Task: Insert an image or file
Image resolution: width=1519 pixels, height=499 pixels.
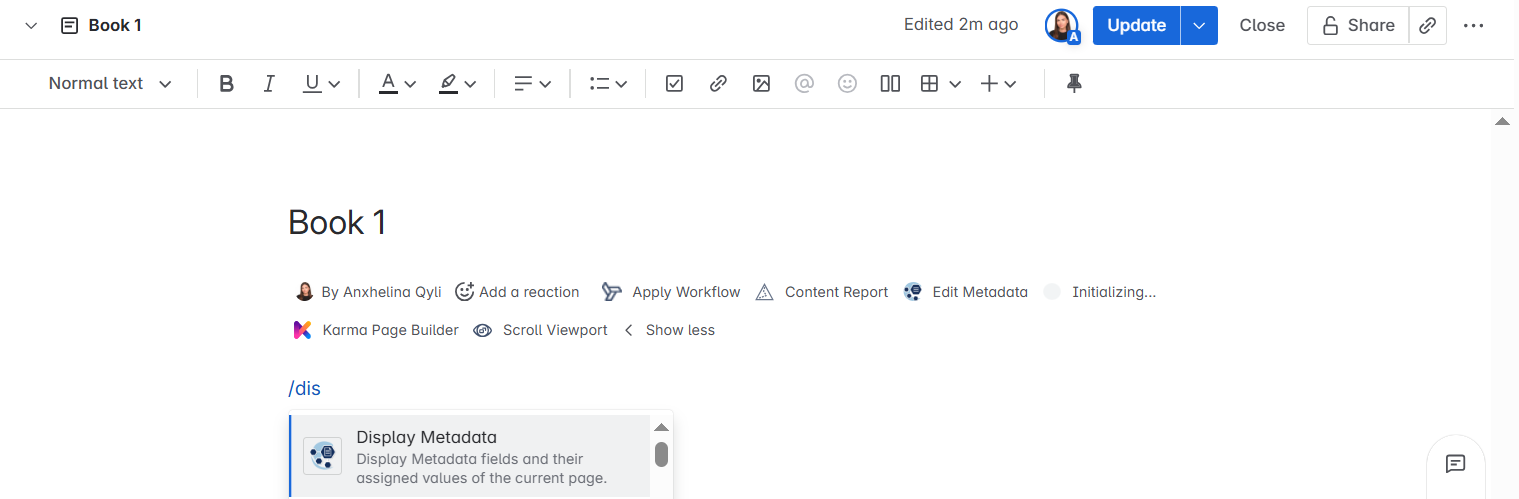Action: pyautogui.click(x=761, y=84)
